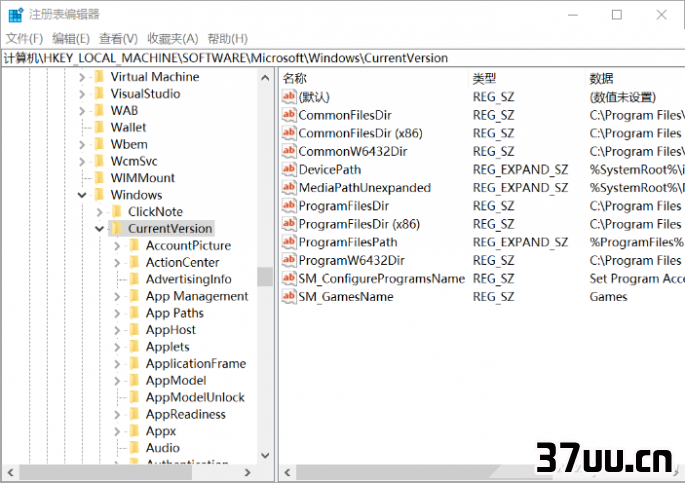The height and width of the screenshot is (483, 685).
Task: Click tree pane horizontal scrollbar right arrow
Action: [247, 472]
